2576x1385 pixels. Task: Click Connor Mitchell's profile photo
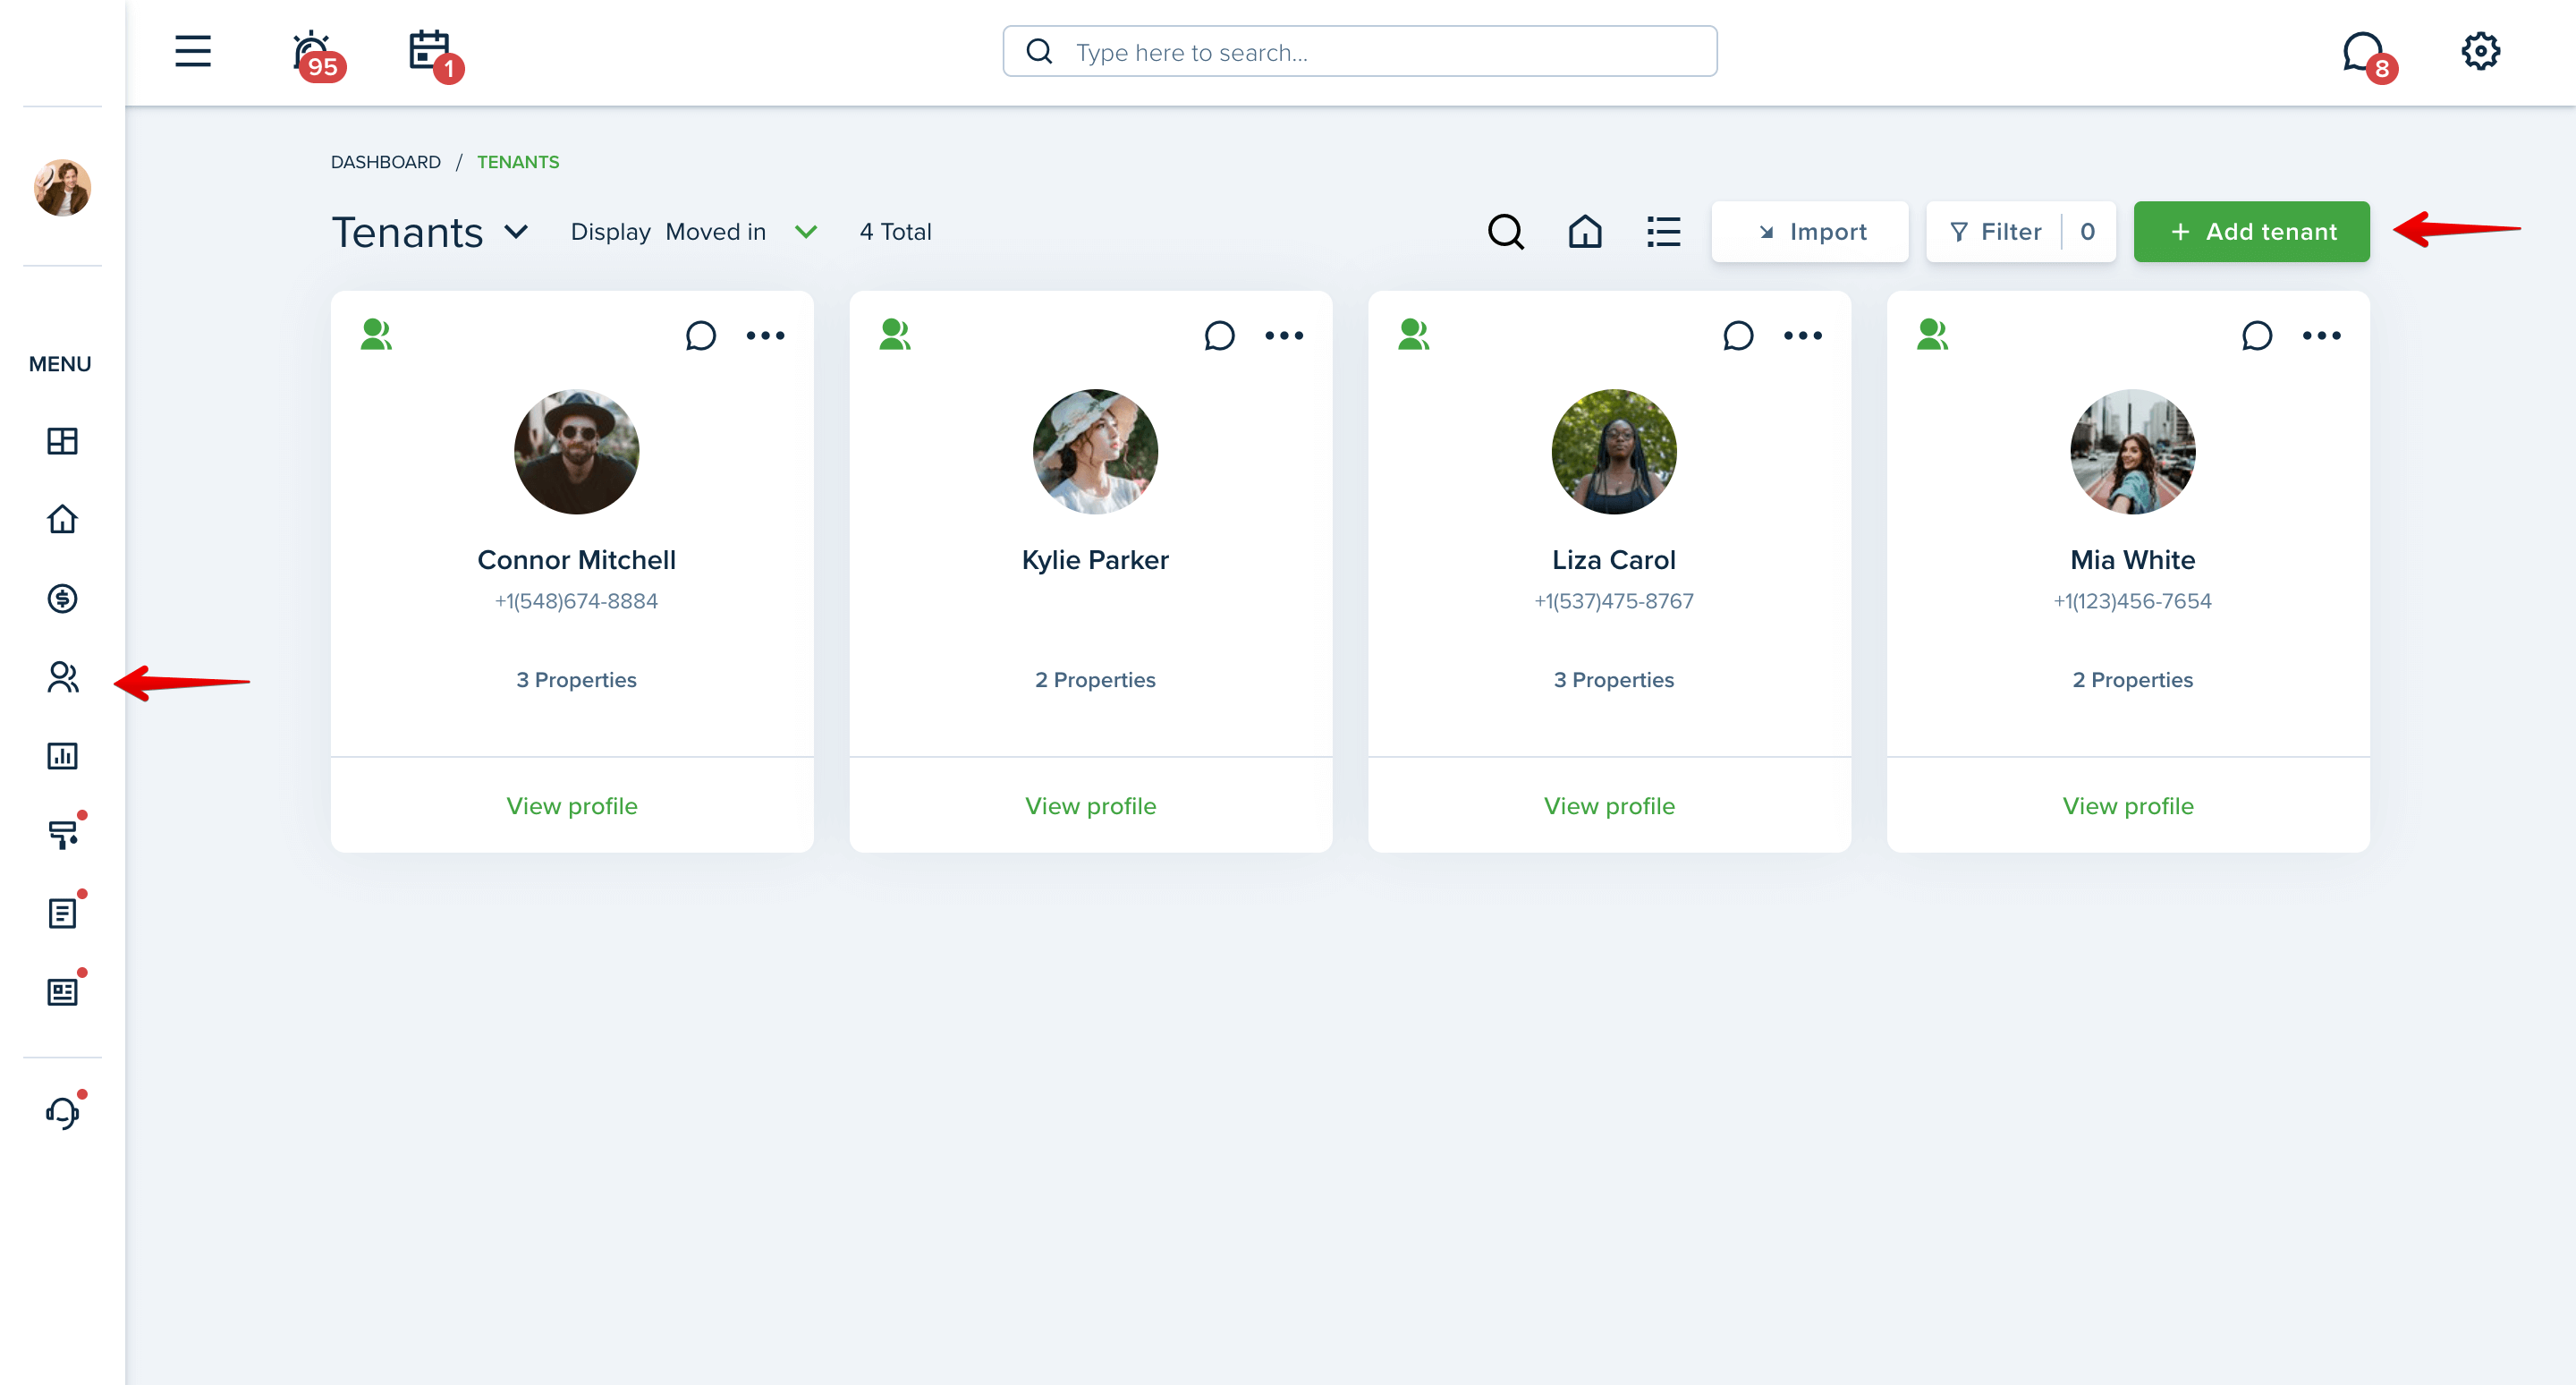577,452
